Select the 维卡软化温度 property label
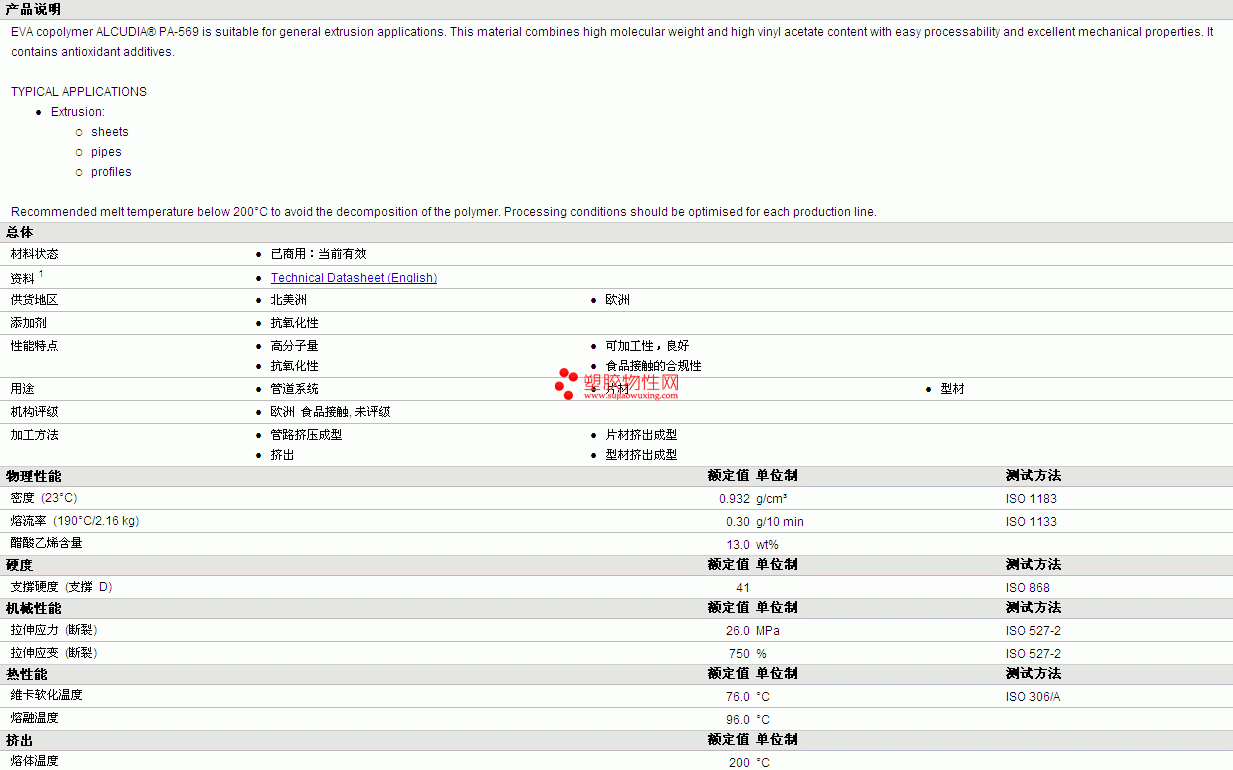 pos(47,695)
